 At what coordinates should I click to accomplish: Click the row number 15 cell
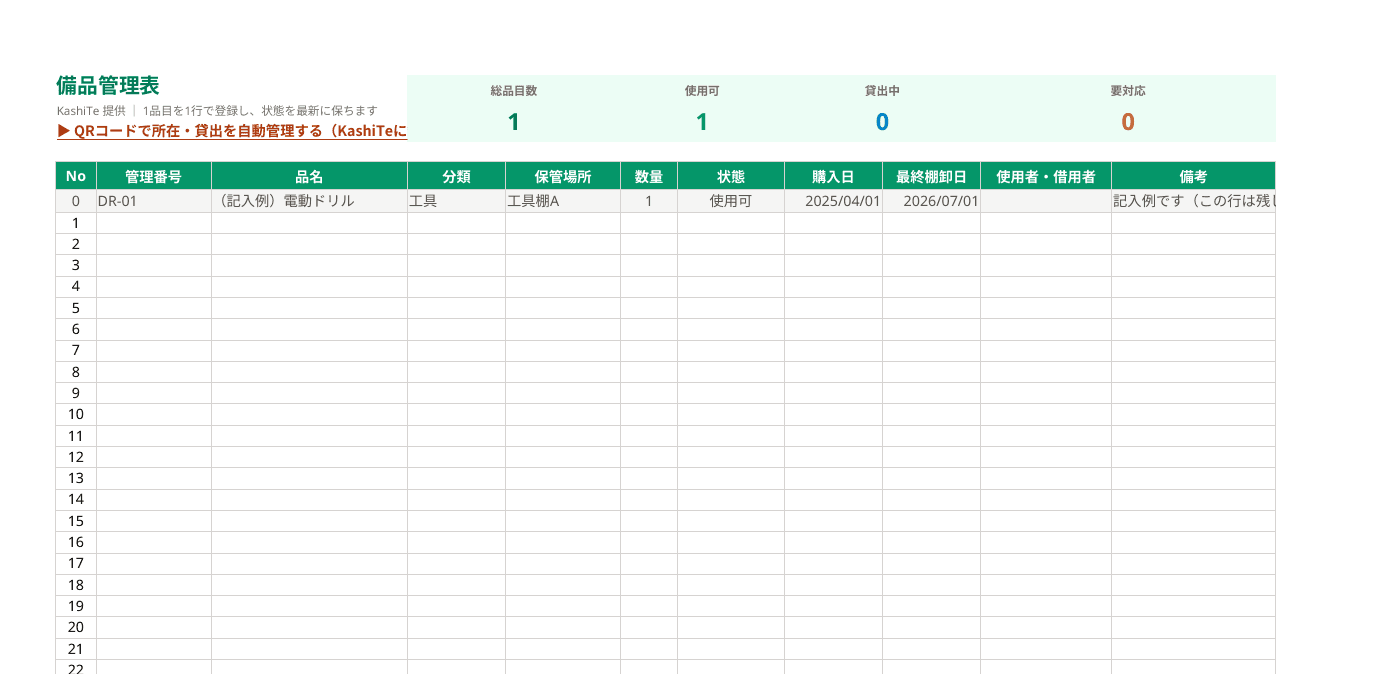point(76,521)
